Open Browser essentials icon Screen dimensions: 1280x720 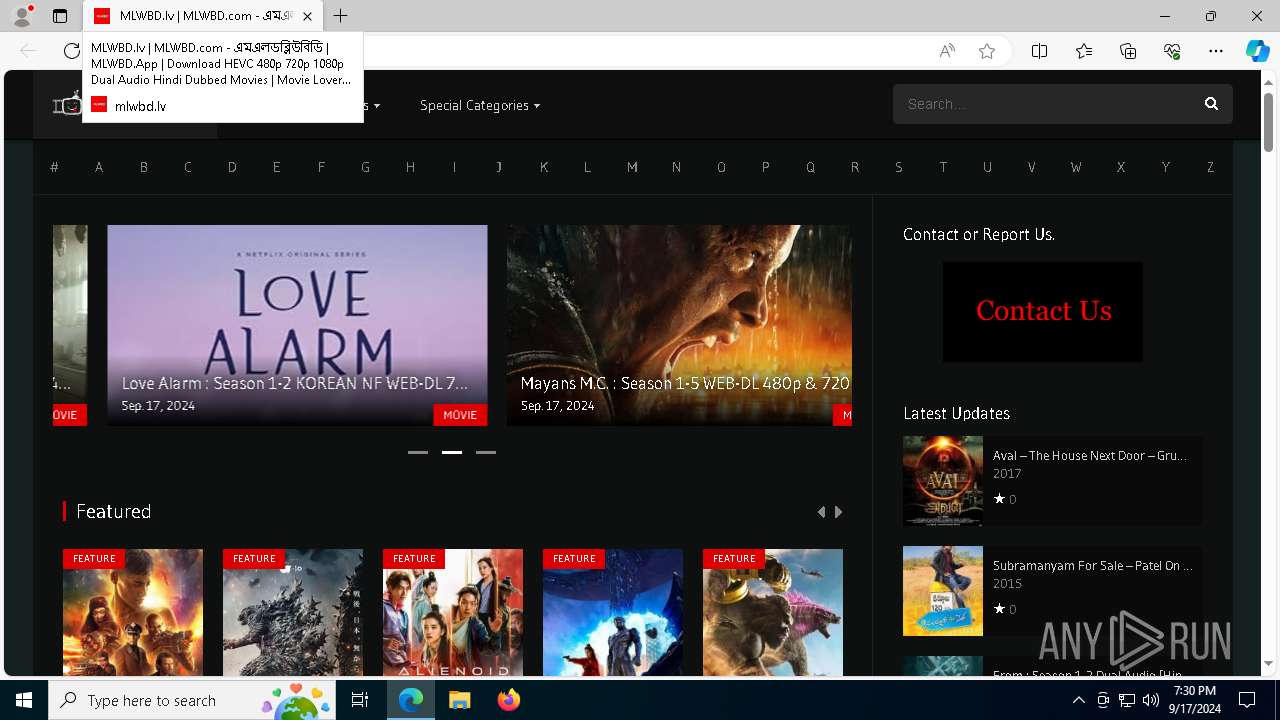click(x=1172, y=51)
